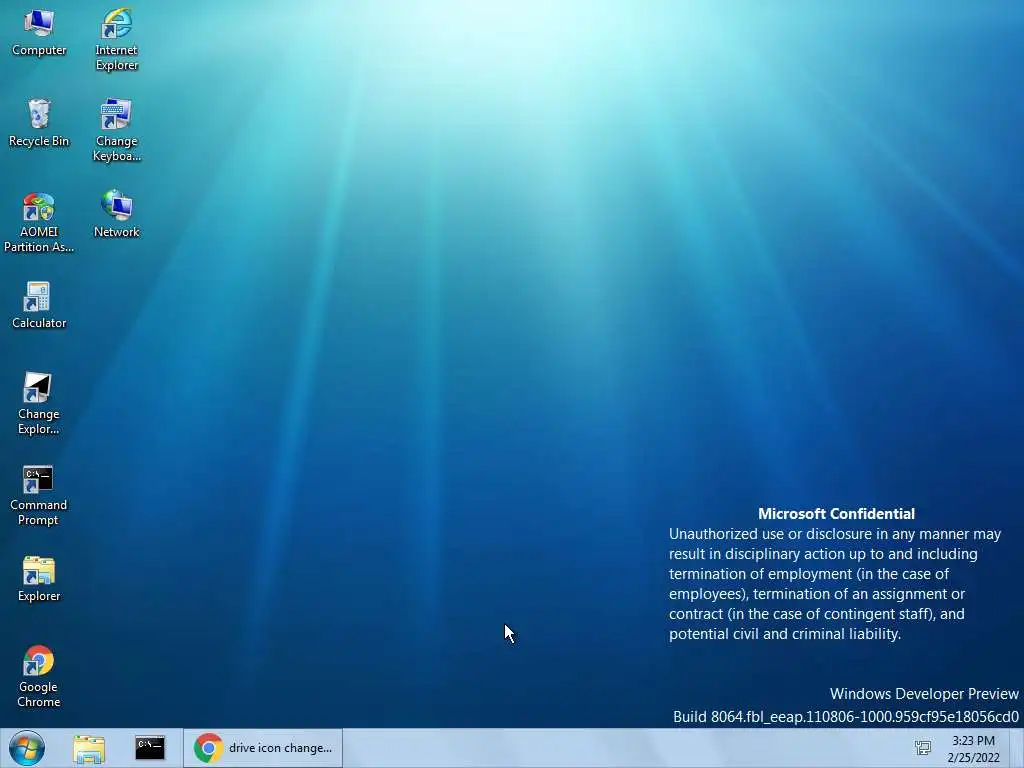Select the AOMEI Partition Assistant icon
Viewport: 1024px width, 768px height.
[x=39, y=221]
